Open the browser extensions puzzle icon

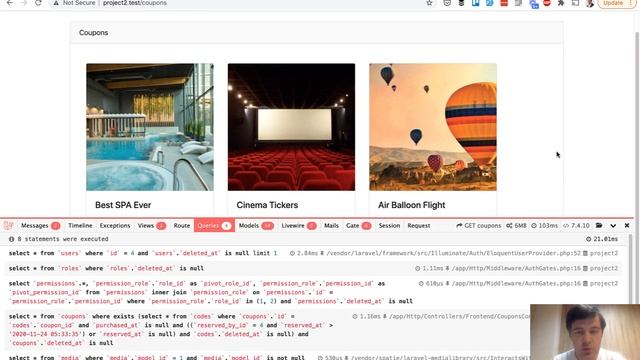(561, 3)
